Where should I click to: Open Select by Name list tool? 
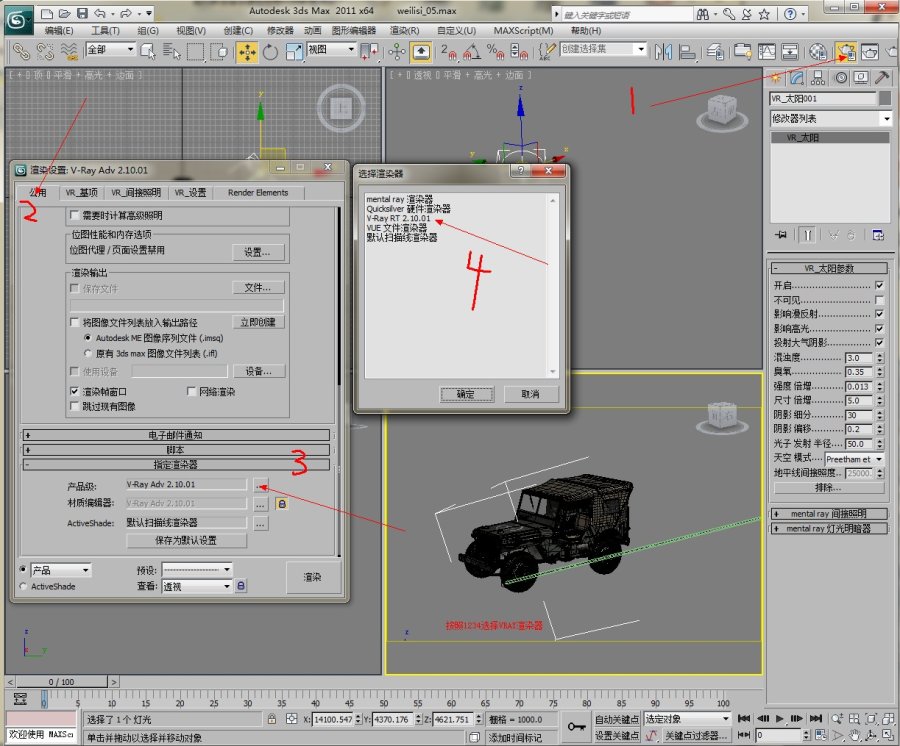[171, 52]
